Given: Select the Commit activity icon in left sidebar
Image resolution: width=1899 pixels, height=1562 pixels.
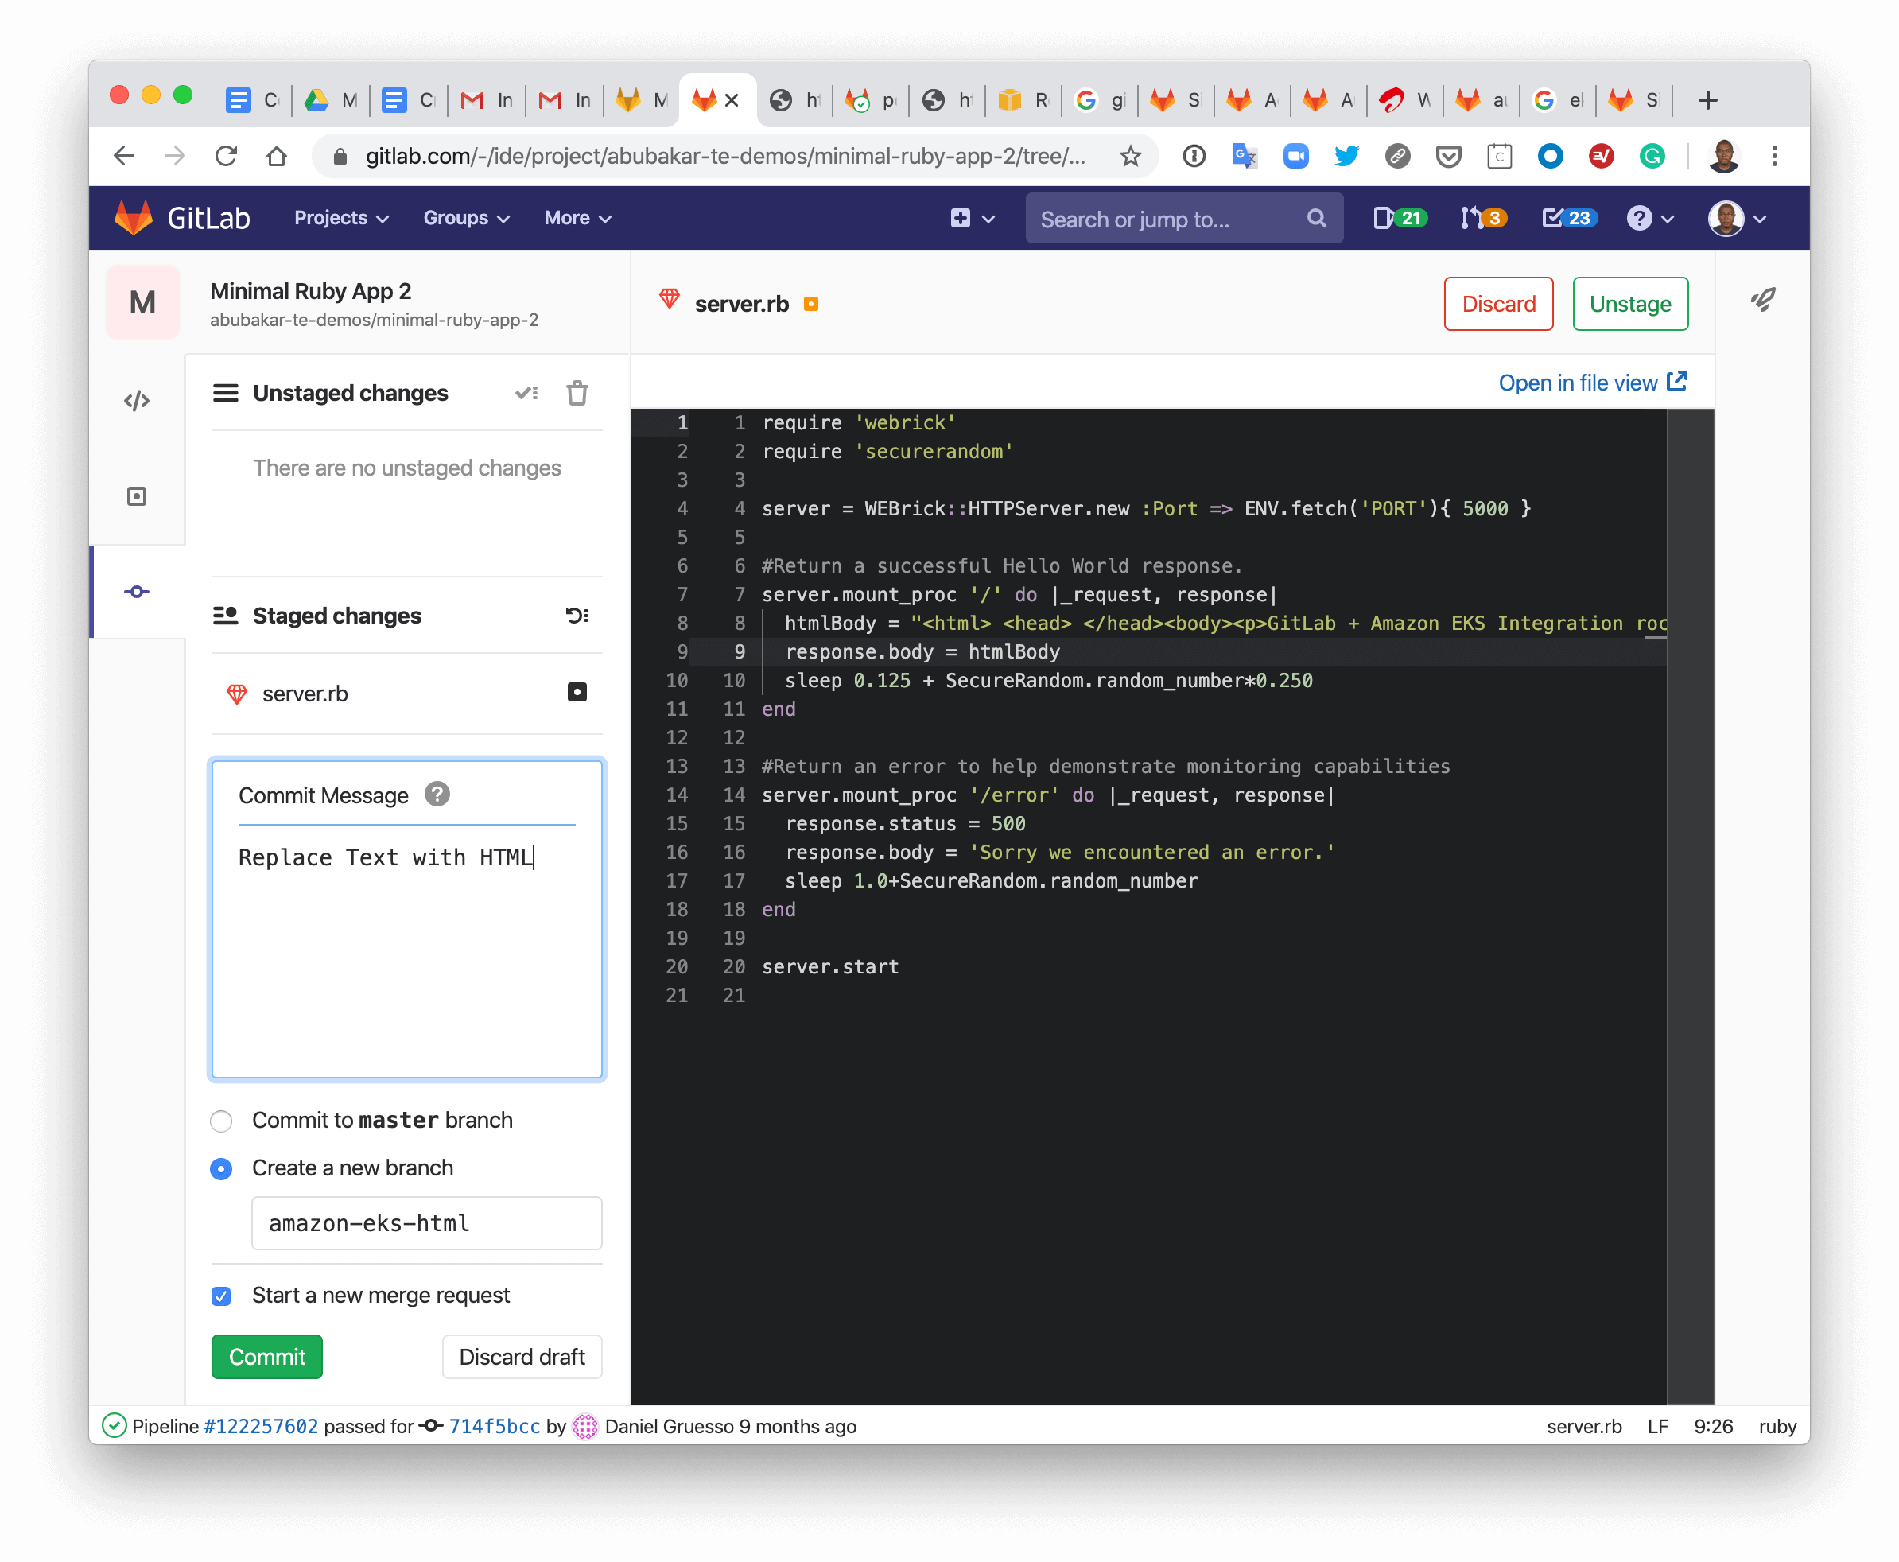Looking at the screenshot, I should click(x=137, y=592).
